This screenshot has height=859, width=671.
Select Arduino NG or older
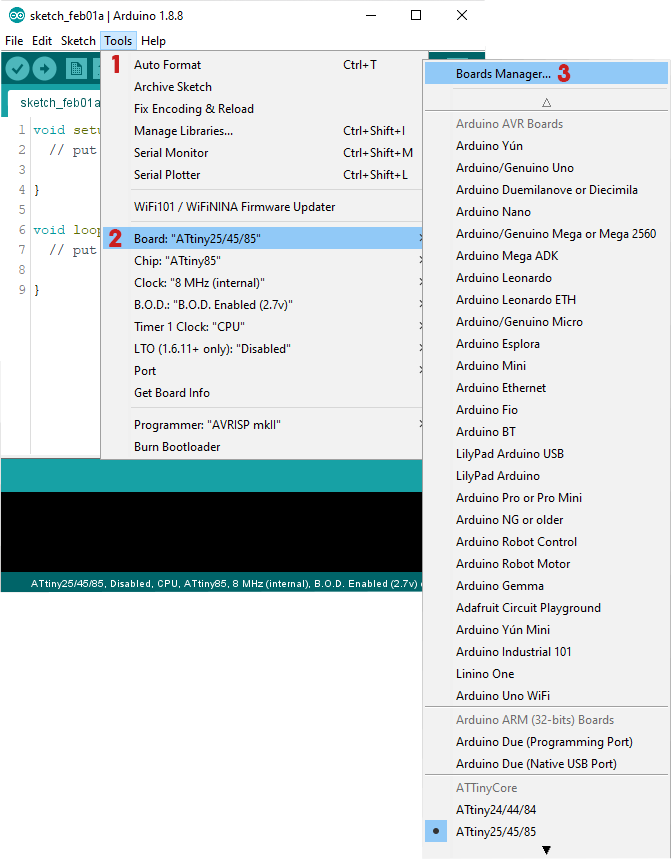tap(546, 519)
